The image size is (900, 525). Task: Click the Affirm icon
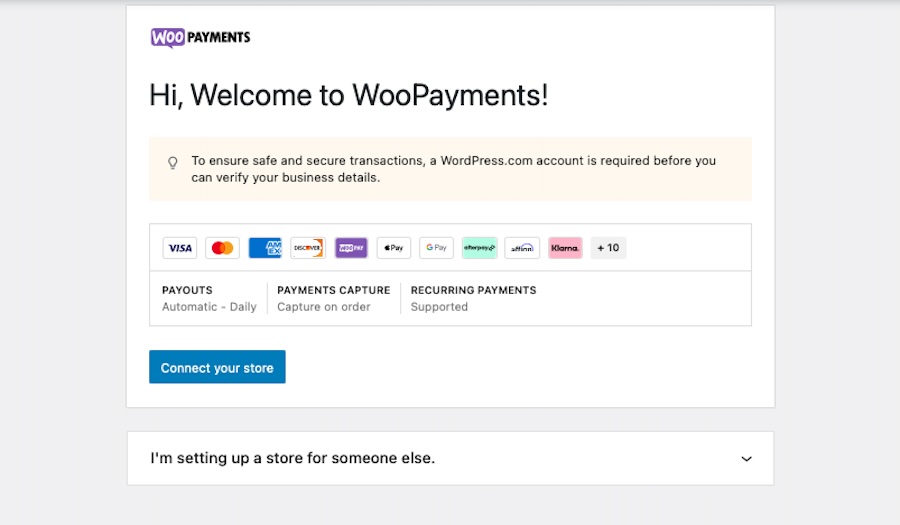pos(522,248)
